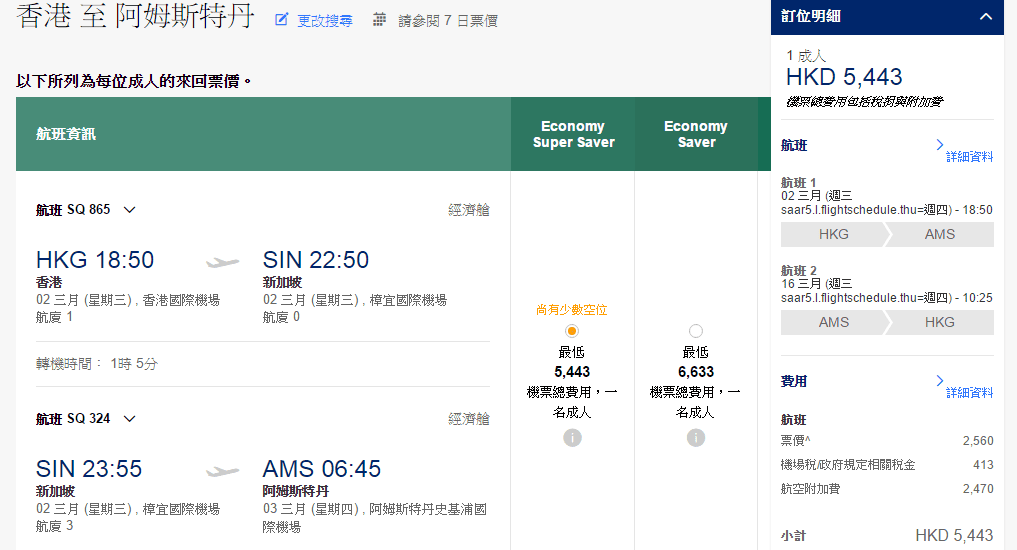Expand flight SQ 324 details
This screenshot has width=1017, height=550.
pyautogui.click(x=129, y=419)
